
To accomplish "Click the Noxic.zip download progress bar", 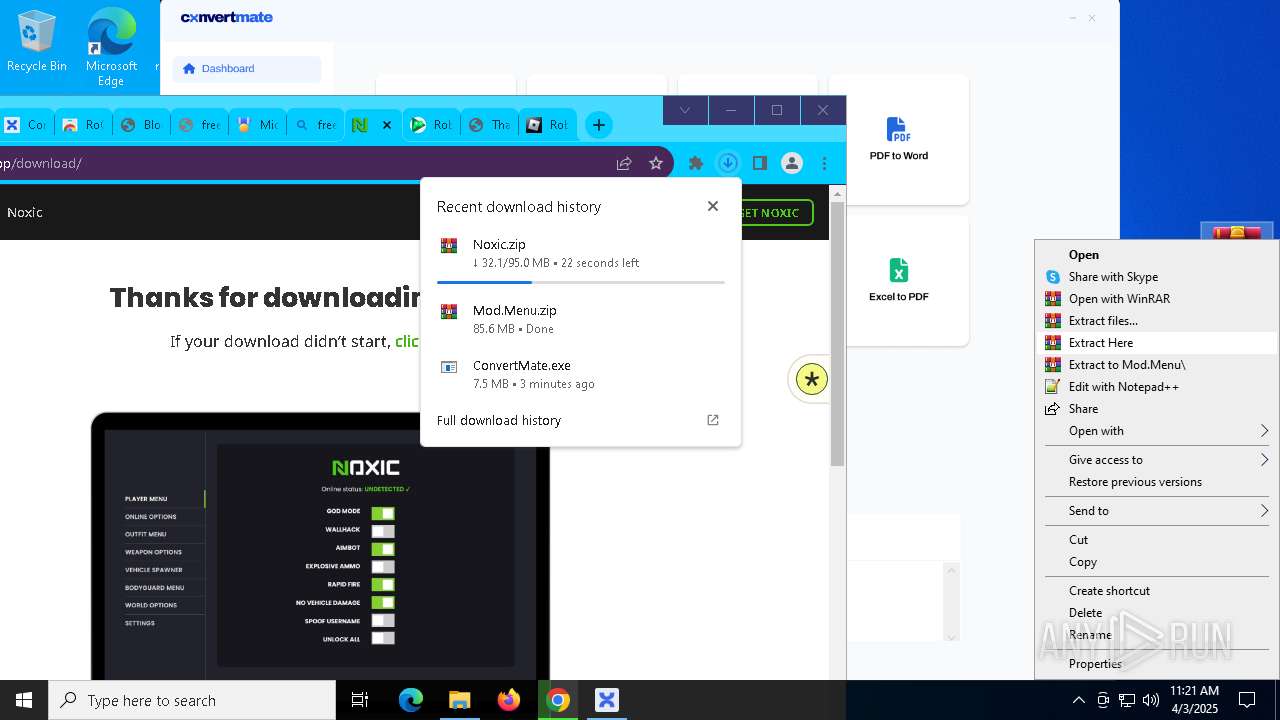I will [x=581, y=283].
